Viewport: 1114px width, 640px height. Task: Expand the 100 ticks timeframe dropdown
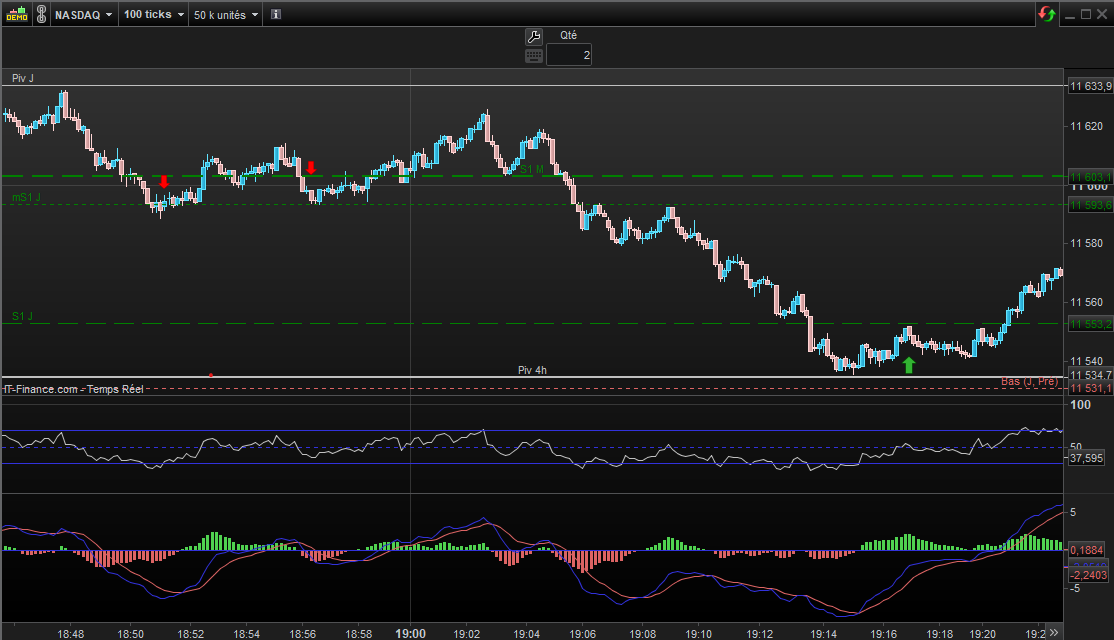coord(153,15)
